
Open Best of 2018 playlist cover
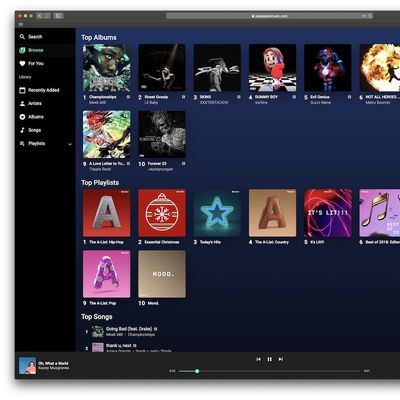point(380,213)
